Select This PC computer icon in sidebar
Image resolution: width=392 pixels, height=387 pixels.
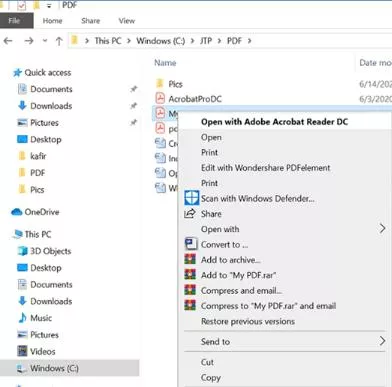[x=17, y=234]
